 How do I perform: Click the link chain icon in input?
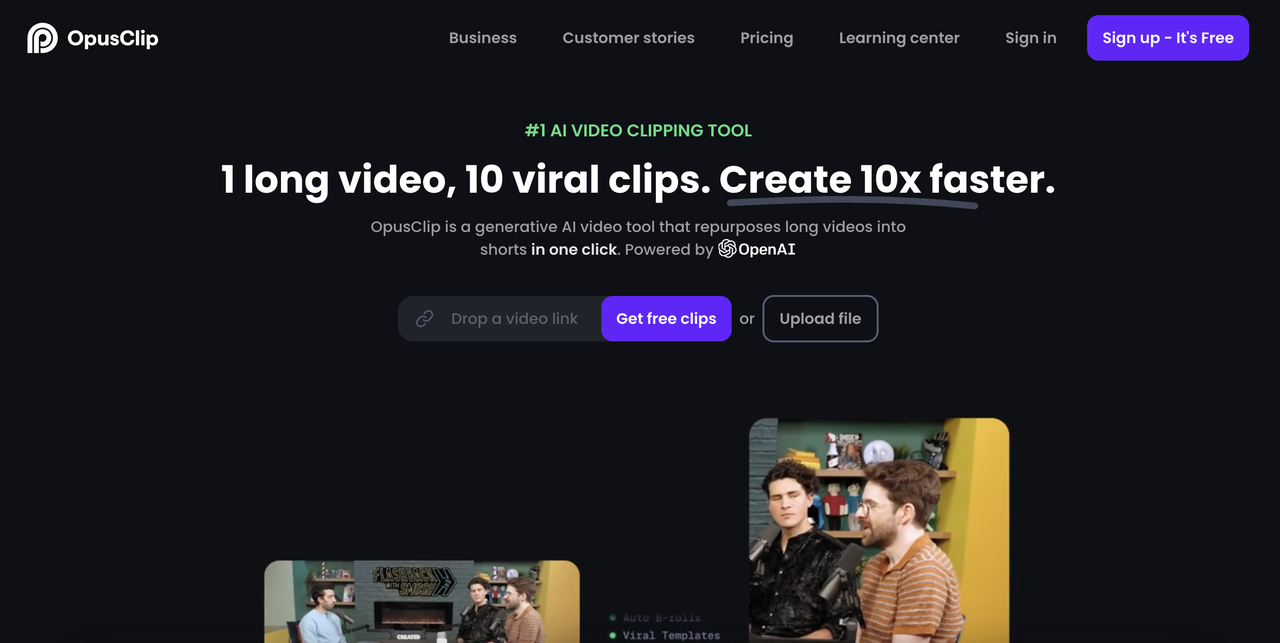(424, 319)
